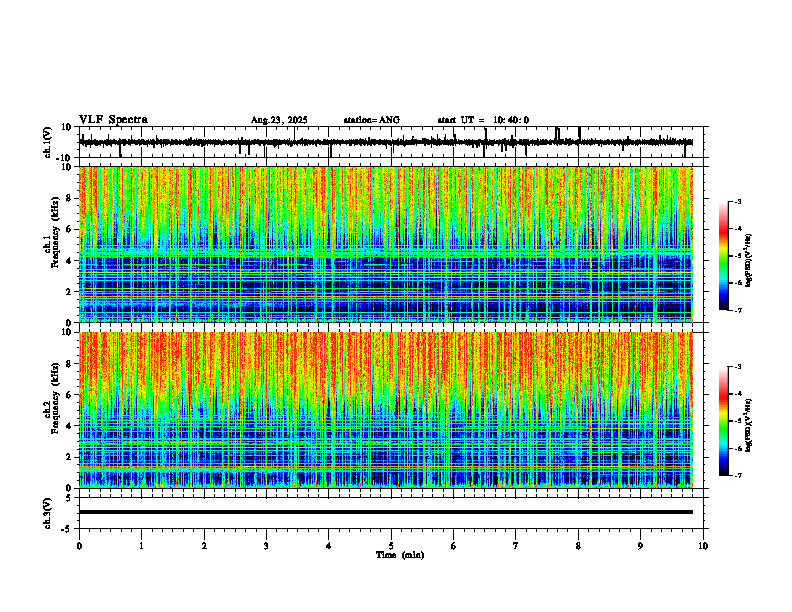This screenshot has height=612, width=792.
Task: Click the "VLF Spectra" plot title
Action: tap(113, 120)
